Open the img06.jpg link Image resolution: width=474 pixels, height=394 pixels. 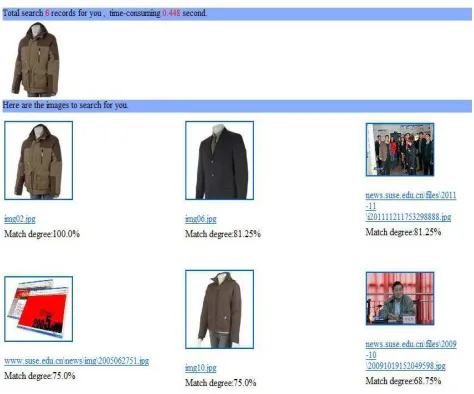201,219
